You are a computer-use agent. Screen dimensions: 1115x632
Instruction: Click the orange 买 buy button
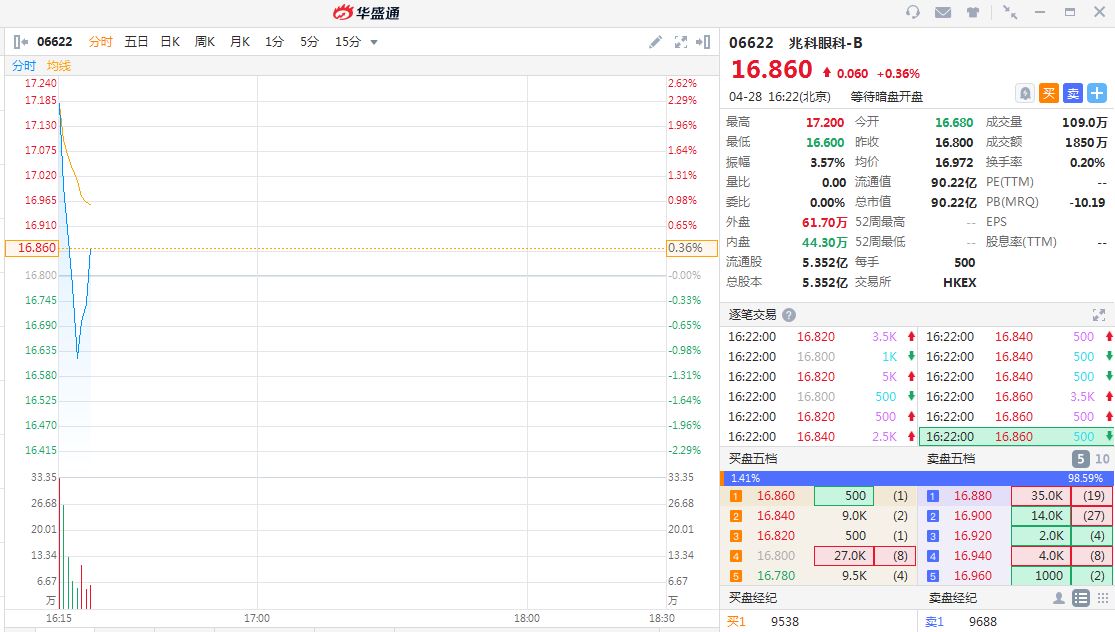pyautogui.click(x=1049, y=93)
